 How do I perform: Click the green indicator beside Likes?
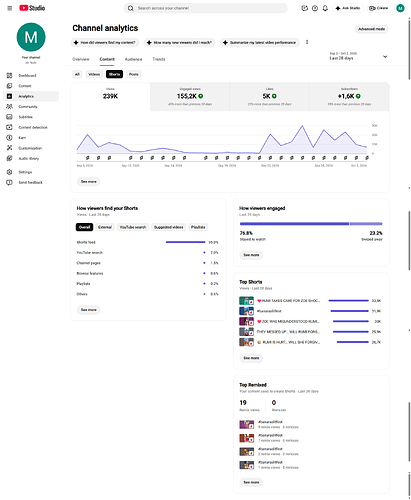(274, 96)
